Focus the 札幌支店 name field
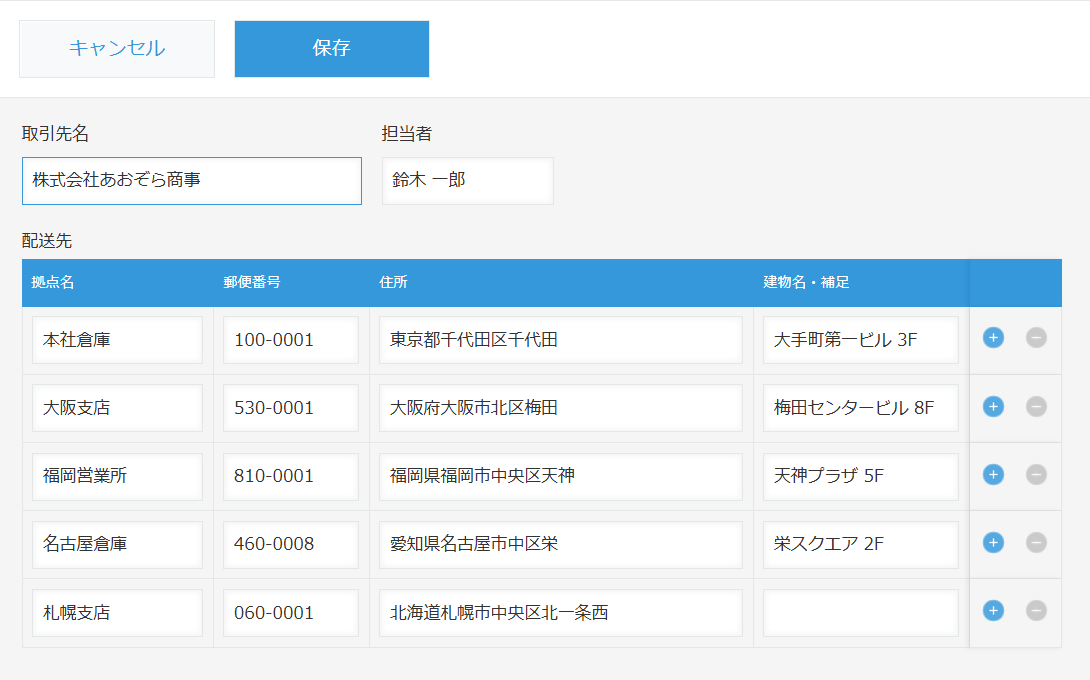 coord(117,613)
